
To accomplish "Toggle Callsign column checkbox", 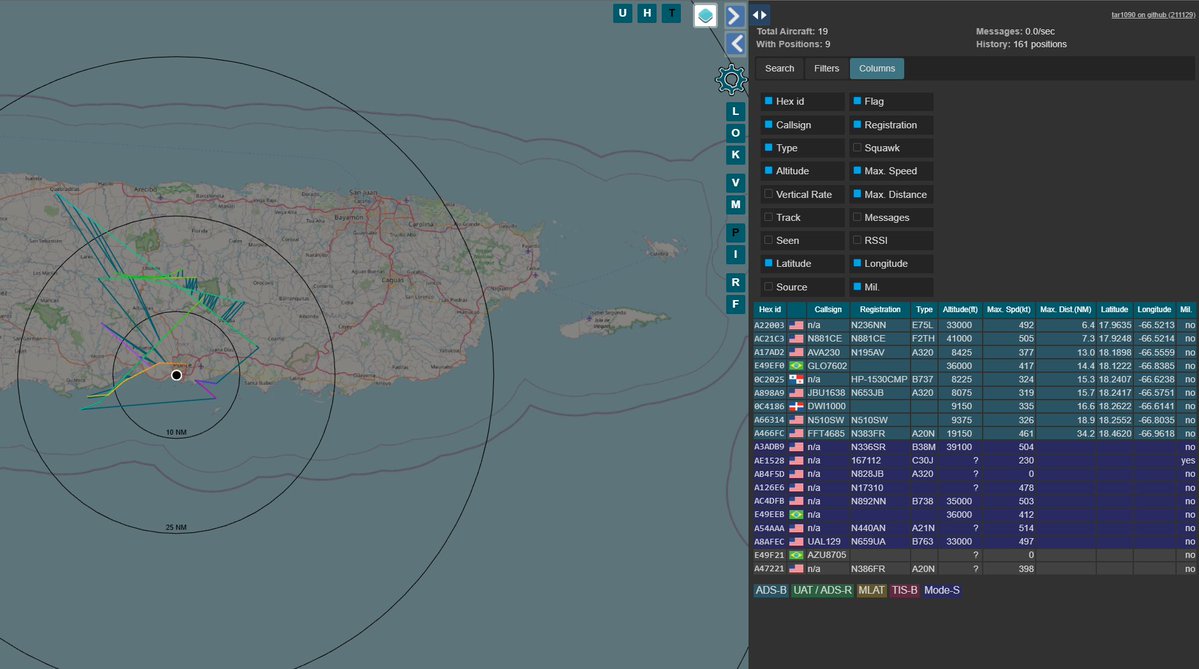I will click(x=768, y=125).
